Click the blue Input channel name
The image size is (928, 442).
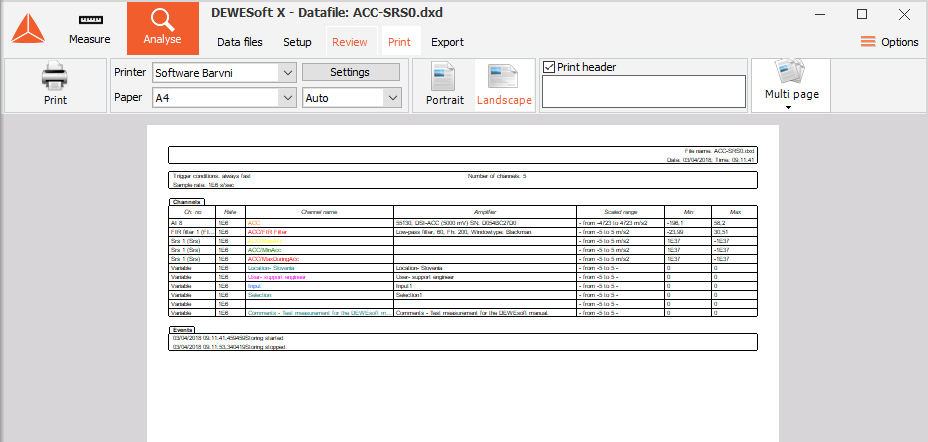coord(254,286)
